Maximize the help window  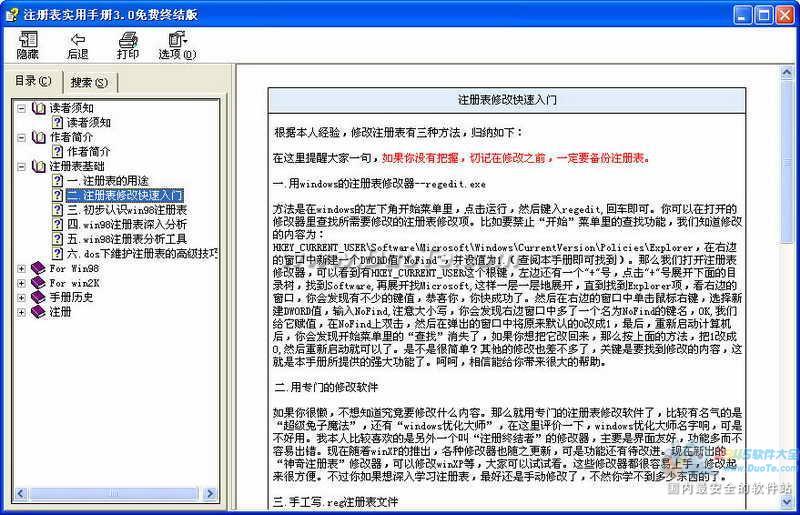764,15
